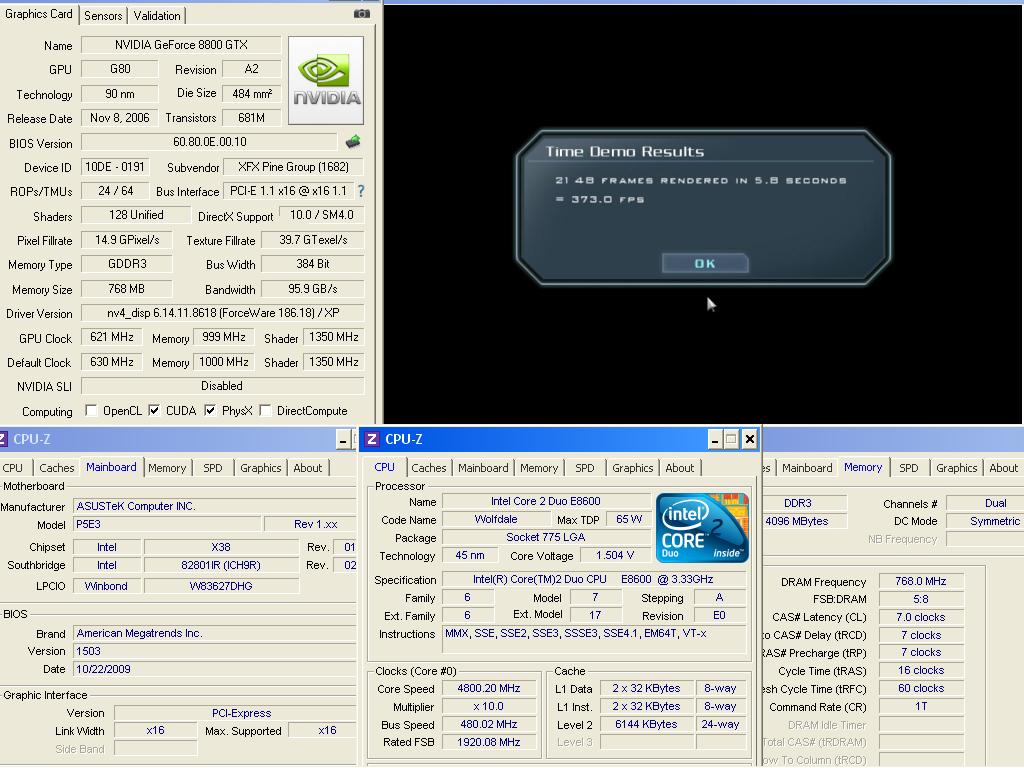Switch to the Sensors tab in GPU-Z
This screenshot has height=768, width=1024.
(103, 16)
